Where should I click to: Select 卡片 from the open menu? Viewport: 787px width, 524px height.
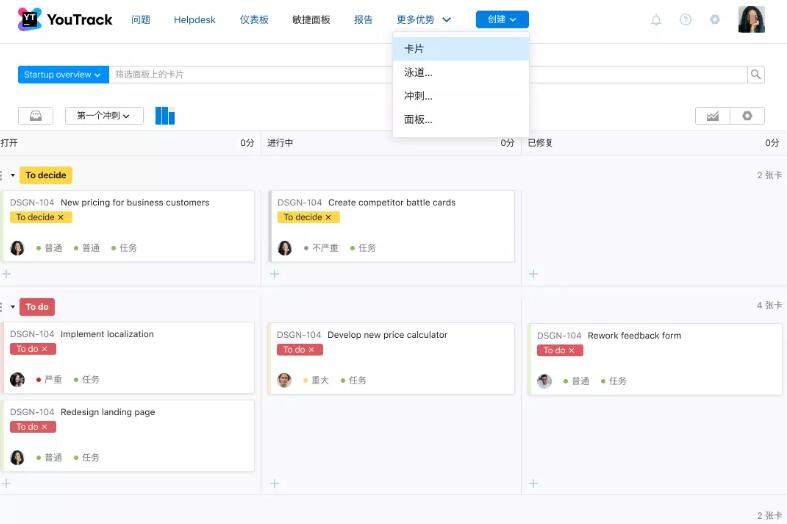[x=414, y=48]
